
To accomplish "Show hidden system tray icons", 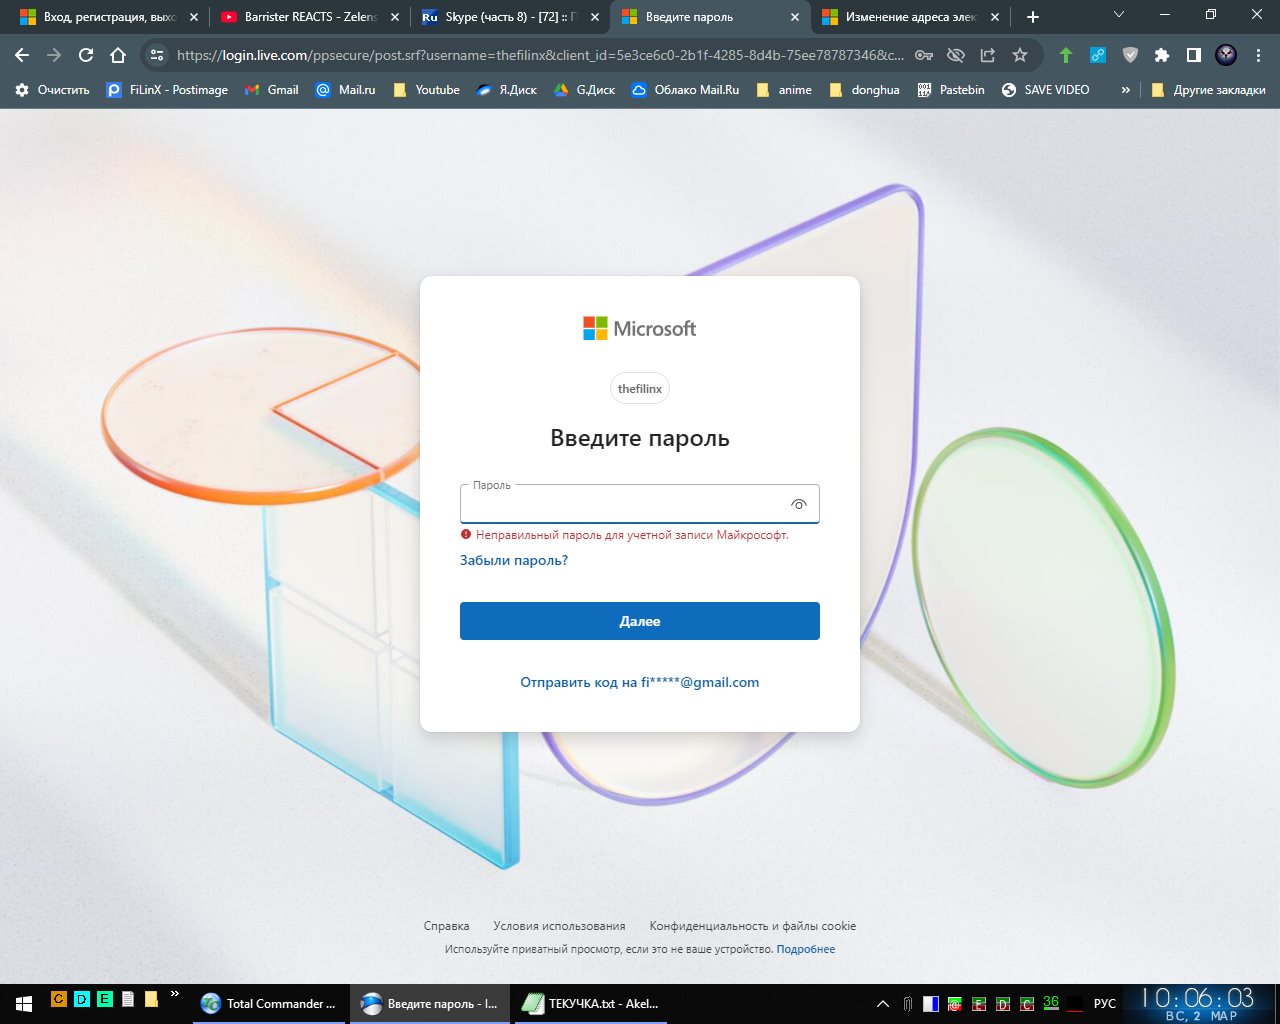I will pos(883,1003).
